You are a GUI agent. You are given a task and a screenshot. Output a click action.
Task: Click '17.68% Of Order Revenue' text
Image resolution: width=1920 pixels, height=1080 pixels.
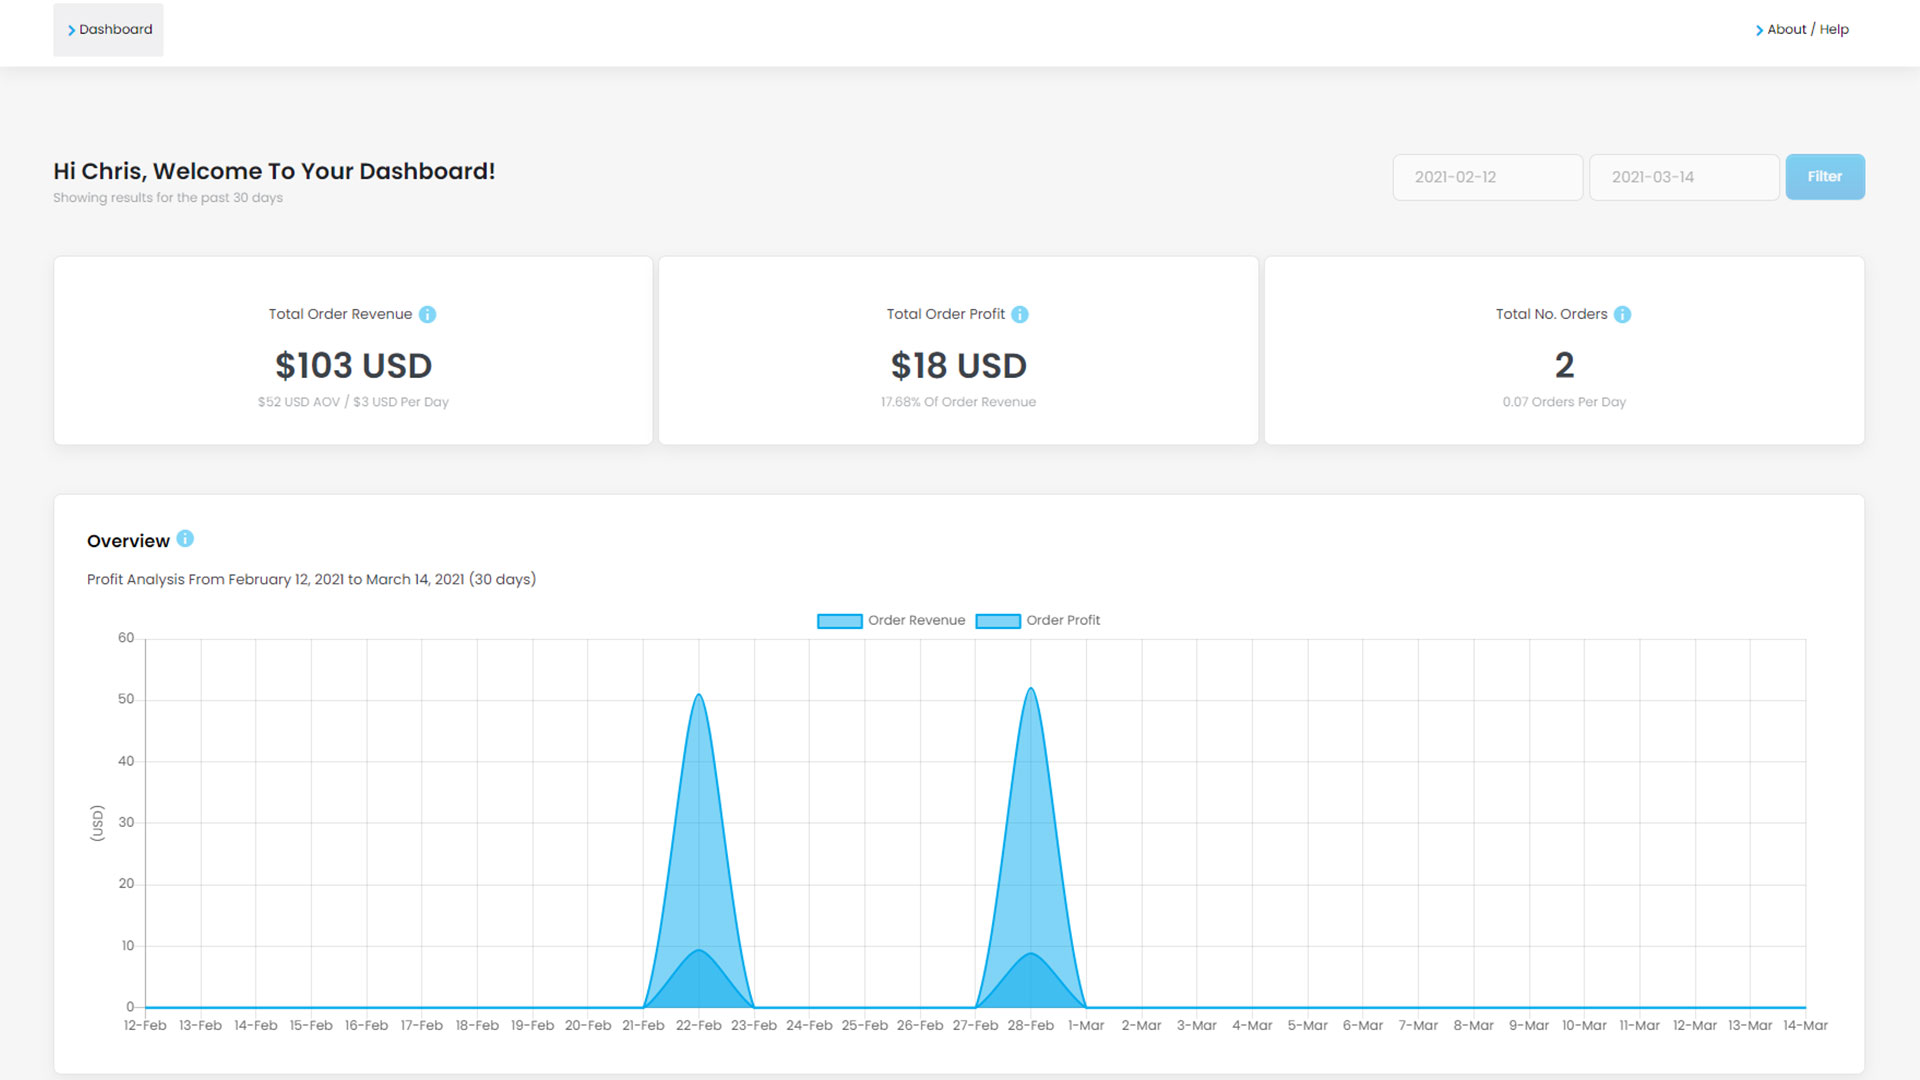coord(958,402)
